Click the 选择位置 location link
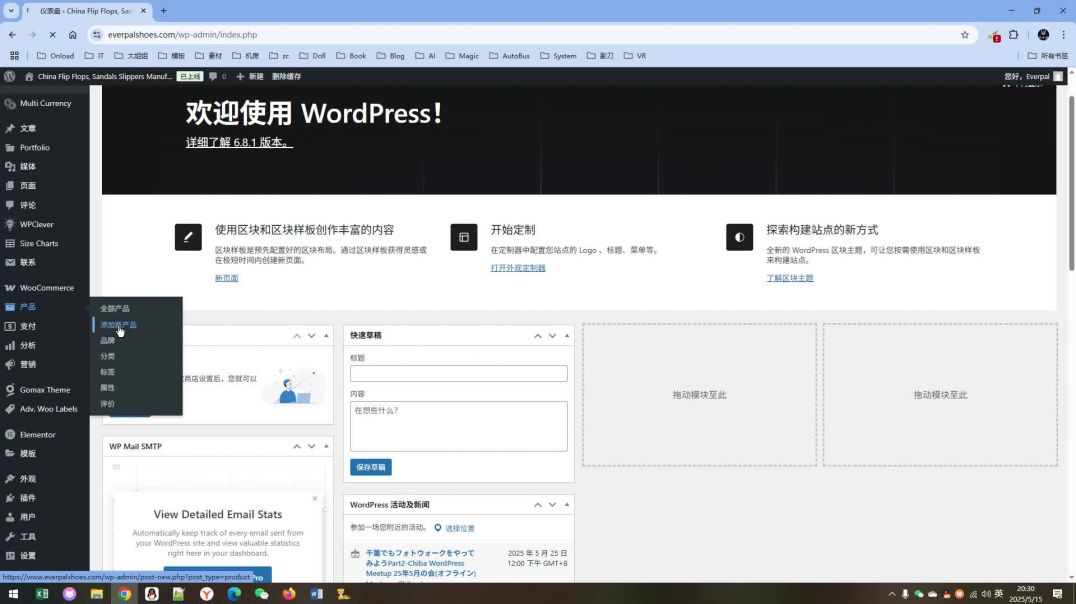Viewport: 1076px width, 604px height. [x=460, y=528]
